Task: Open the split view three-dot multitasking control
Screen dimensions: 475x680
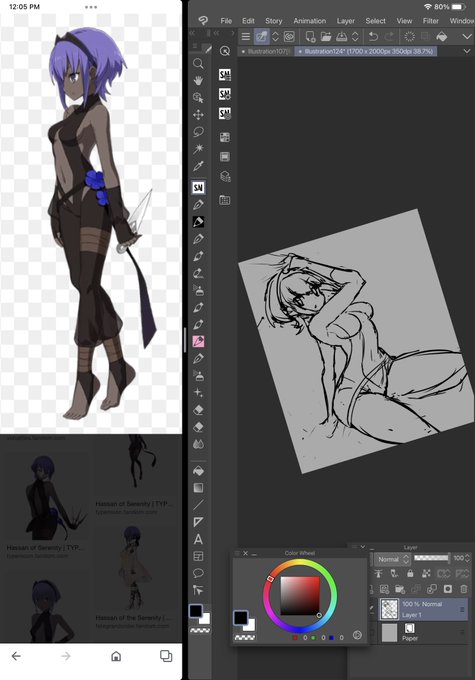Action: click(91, 7)
